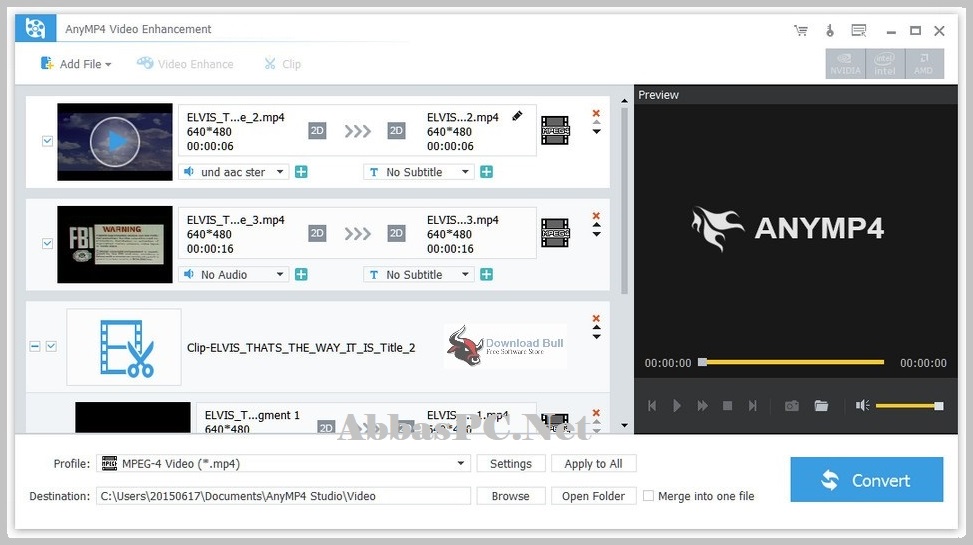Move ELVIS_T...e_3.mp4 up in list

coord(596,225)
